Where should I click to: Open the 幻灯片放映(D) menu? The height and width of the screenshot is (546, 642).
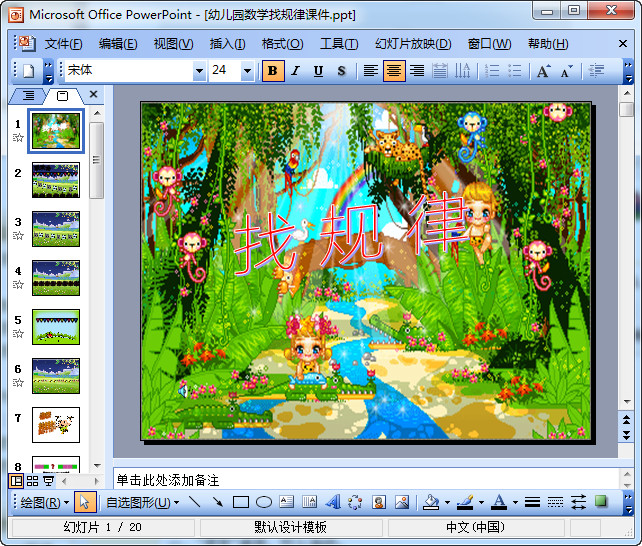coord(413,43)
